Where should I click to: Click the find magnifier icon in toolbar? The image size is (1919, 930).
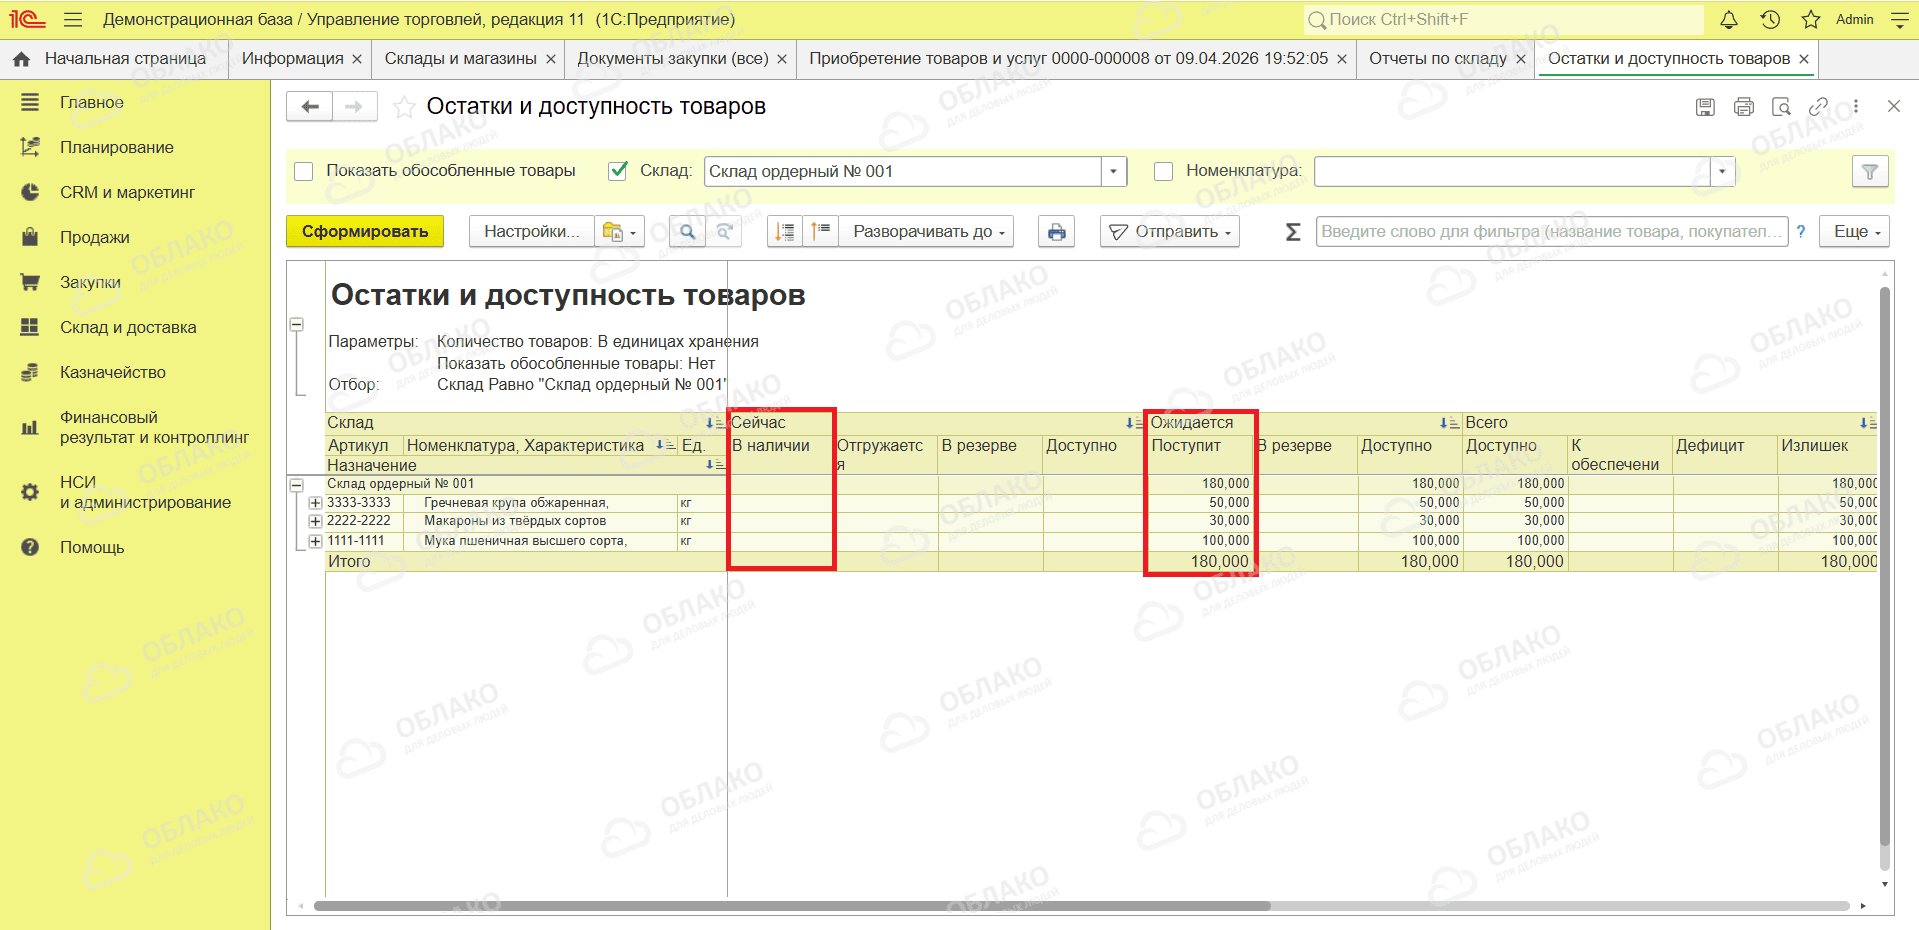pyautogui.click(x=687, y=232)
